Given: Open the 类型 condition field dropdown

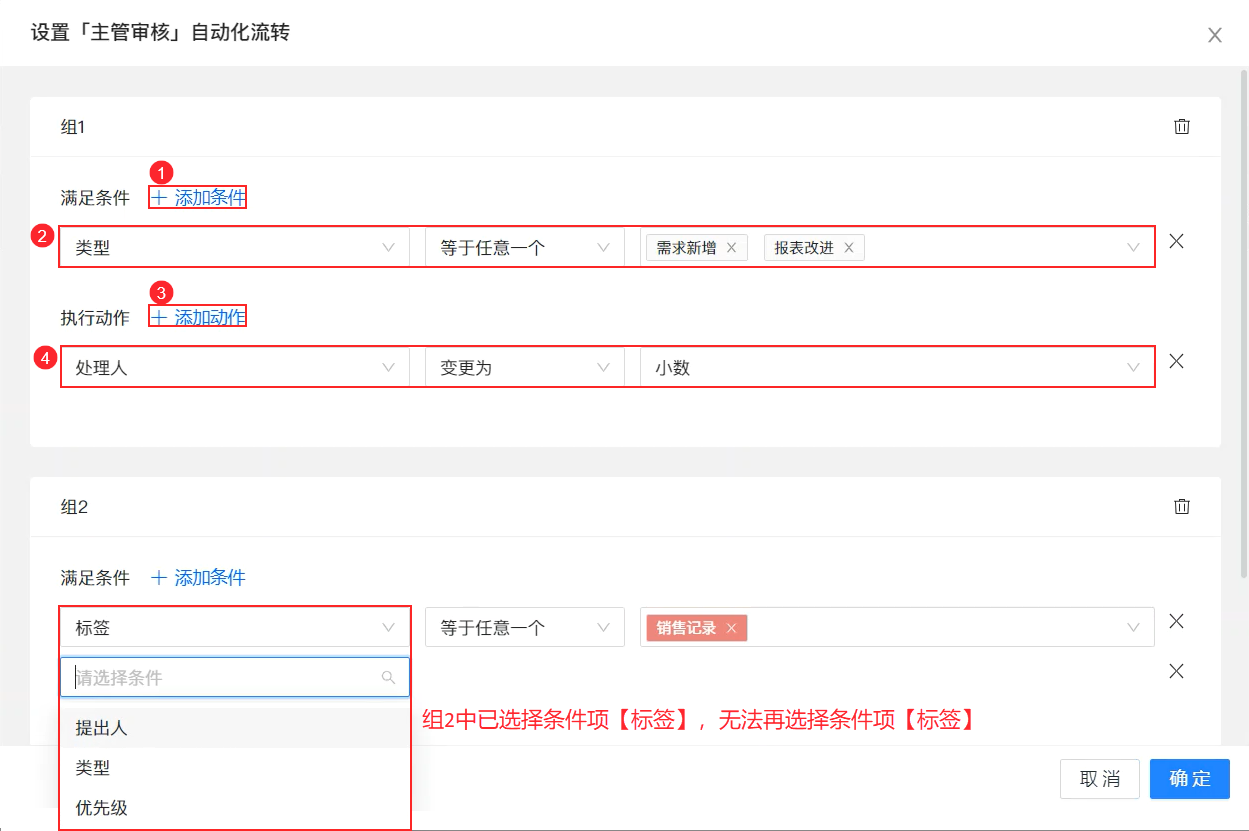Looking at the screenshot, I should pos(235,247).
